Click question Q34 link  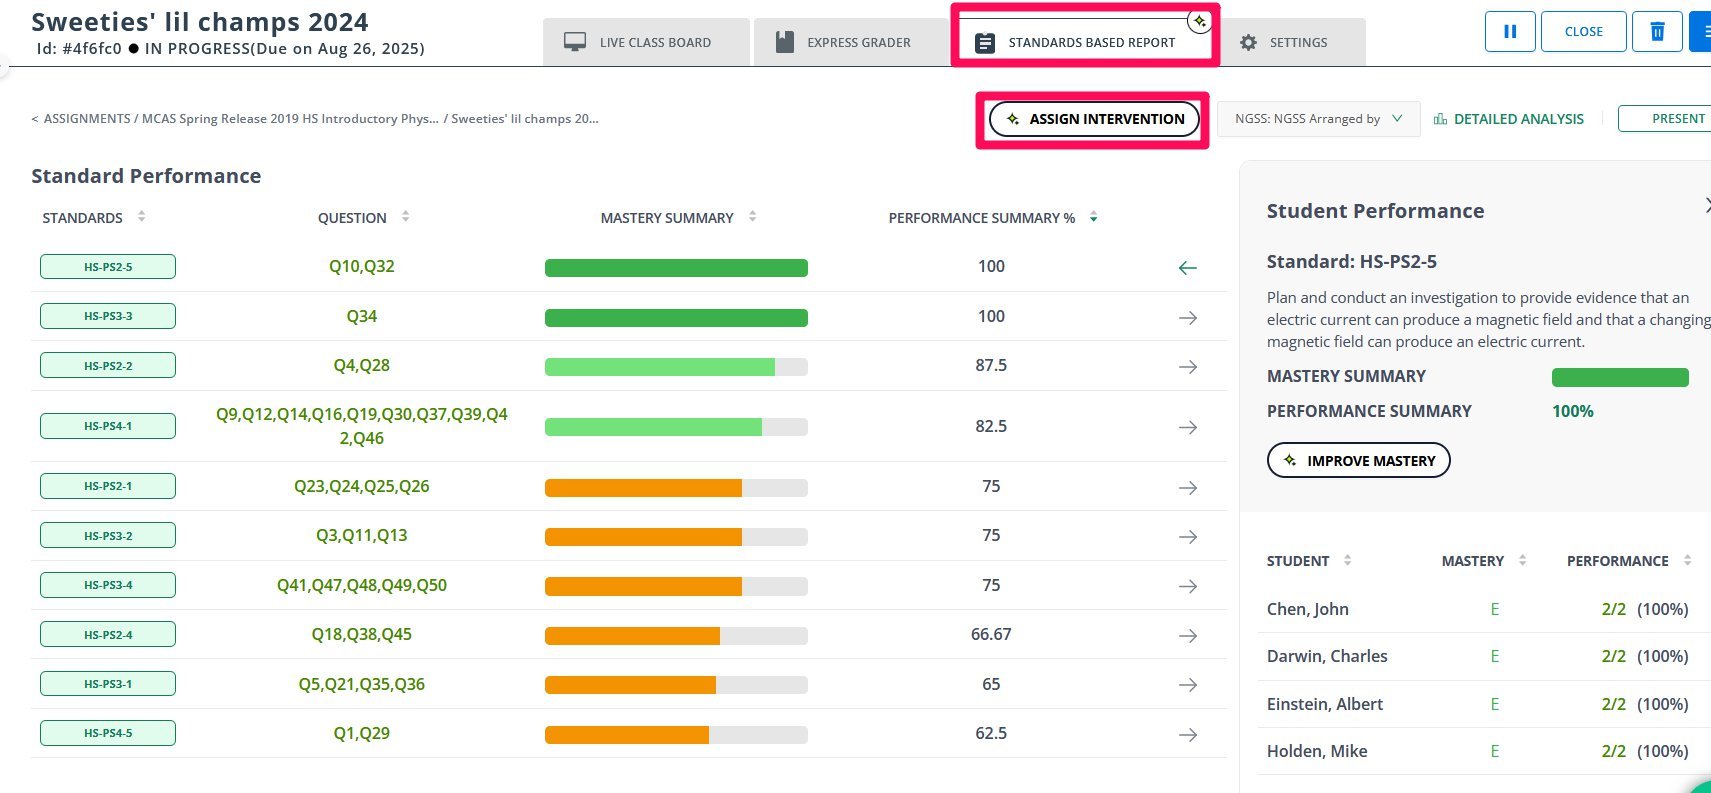pos(362,316)
